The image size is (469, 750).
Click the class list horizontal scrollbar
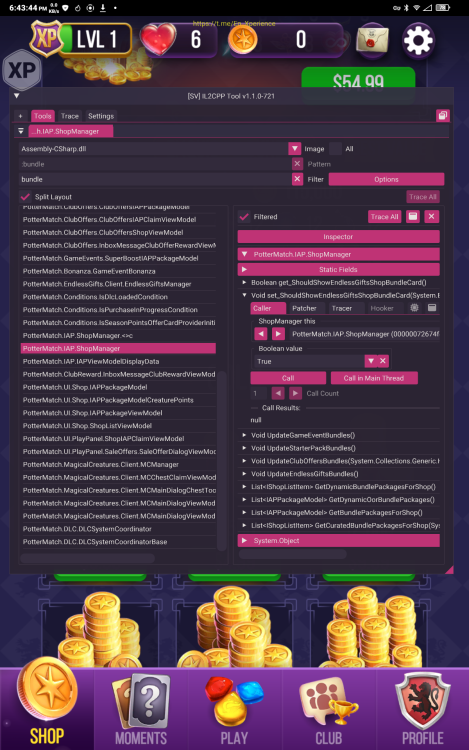88,558
